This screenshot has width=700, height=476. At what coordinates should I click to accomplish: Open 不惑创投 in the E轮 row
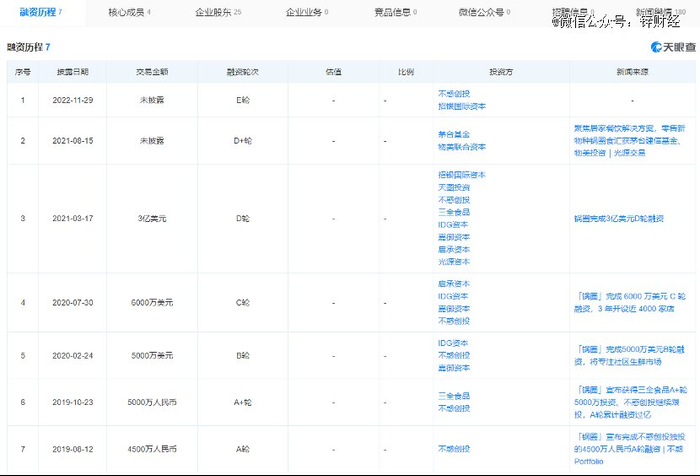(454, 94)
